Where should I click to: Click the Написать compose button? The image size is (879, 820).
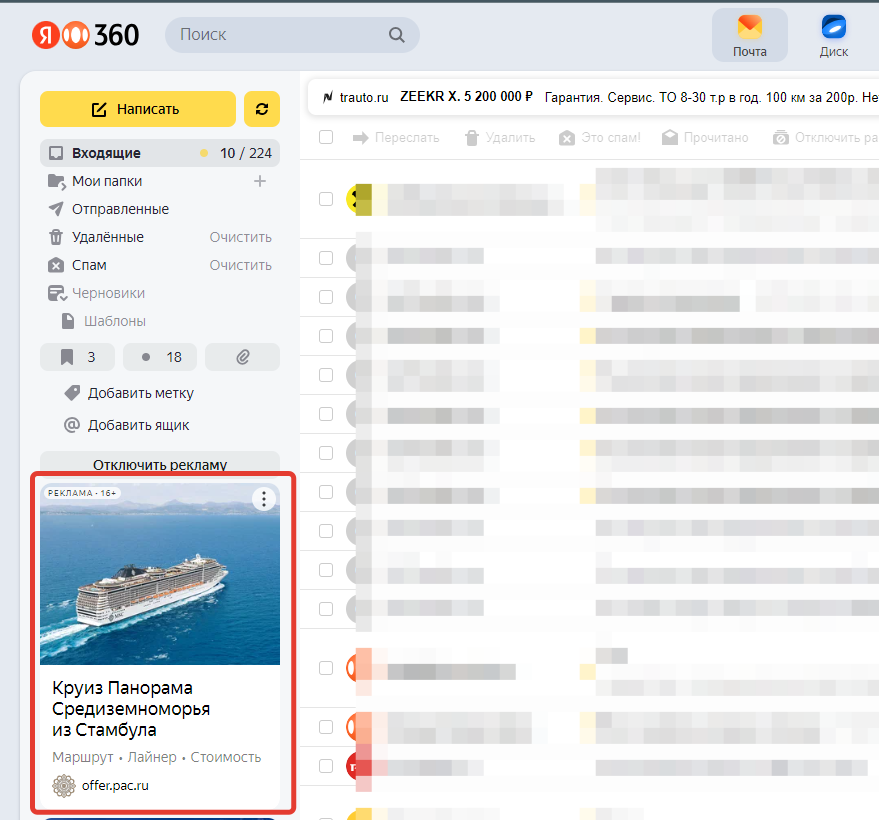(138, 109)
